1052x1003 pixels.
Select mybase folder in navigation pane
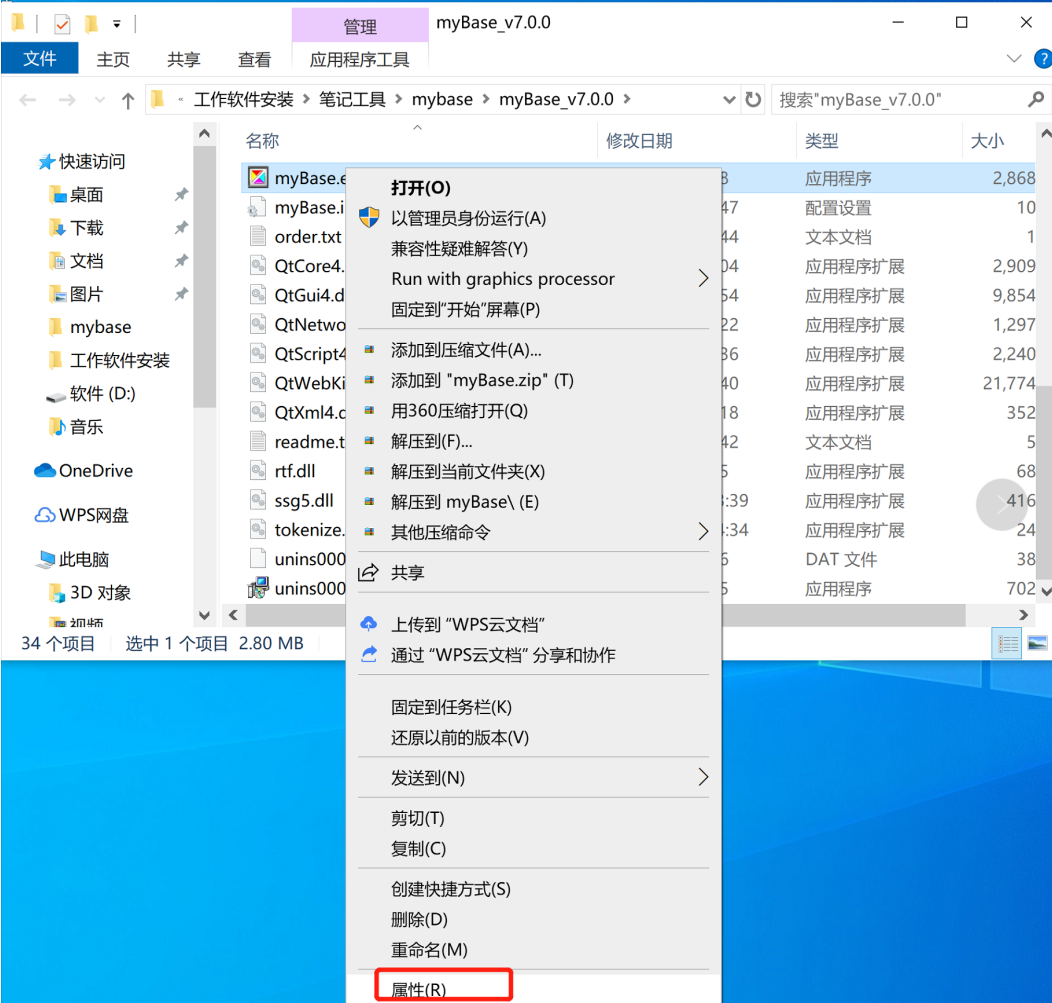click(x=101, y=327)
